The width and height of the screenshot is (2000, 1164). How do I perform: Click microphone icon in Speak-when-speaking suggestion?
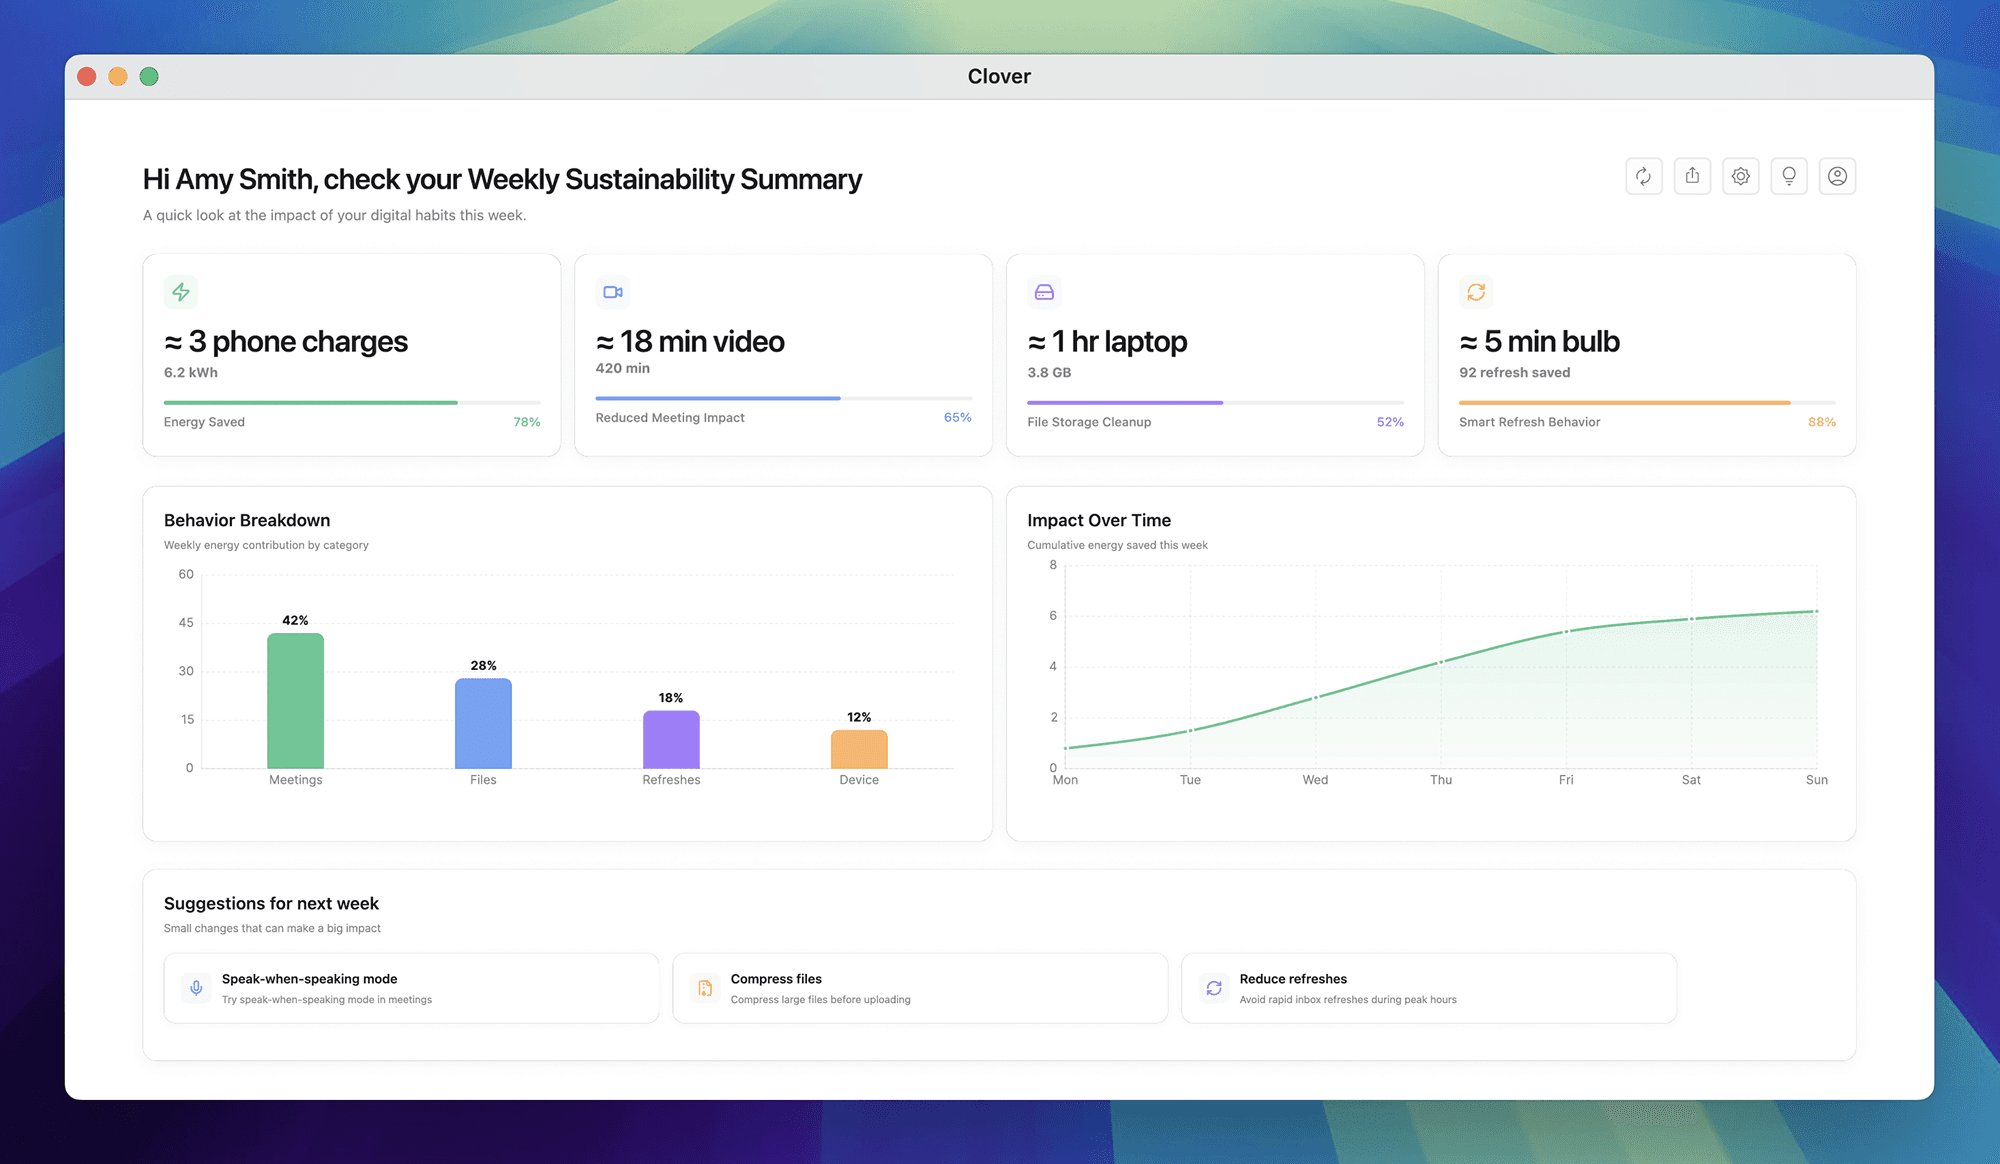[196, 988]
